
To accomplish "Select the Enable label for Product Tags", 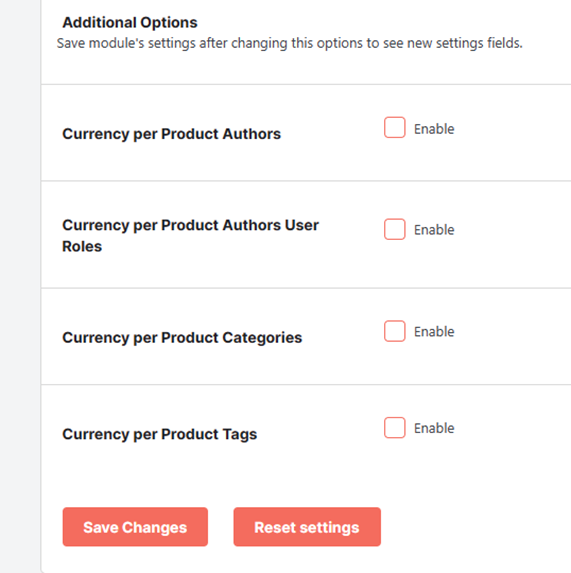I will tap(434, 428).
